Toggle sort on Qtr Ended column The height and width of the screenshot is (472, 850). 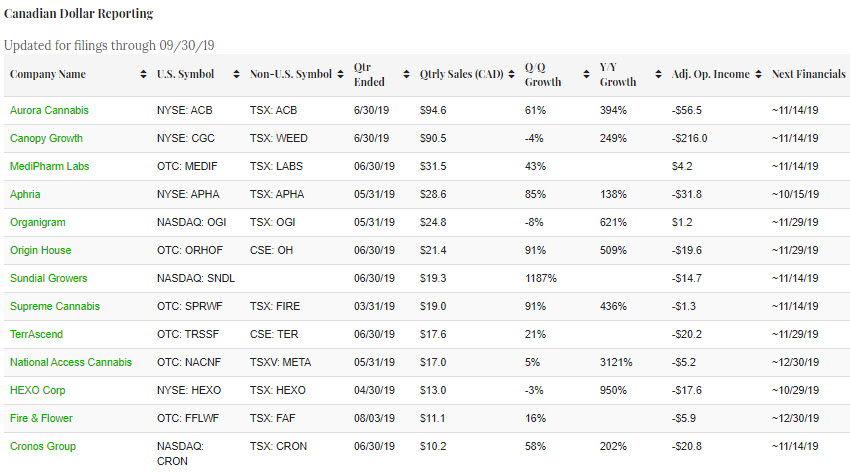point(407,75)
